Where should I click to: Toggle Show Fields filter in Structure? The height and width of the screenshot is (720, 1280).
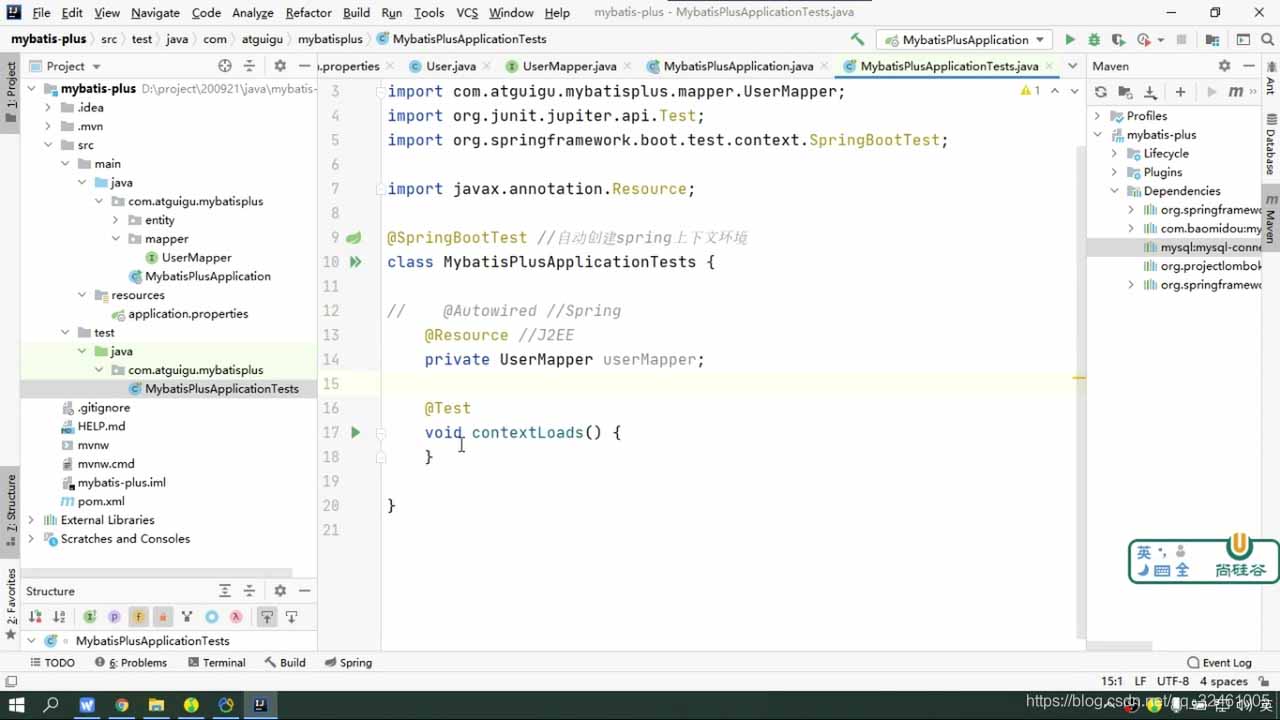point(138,617)
